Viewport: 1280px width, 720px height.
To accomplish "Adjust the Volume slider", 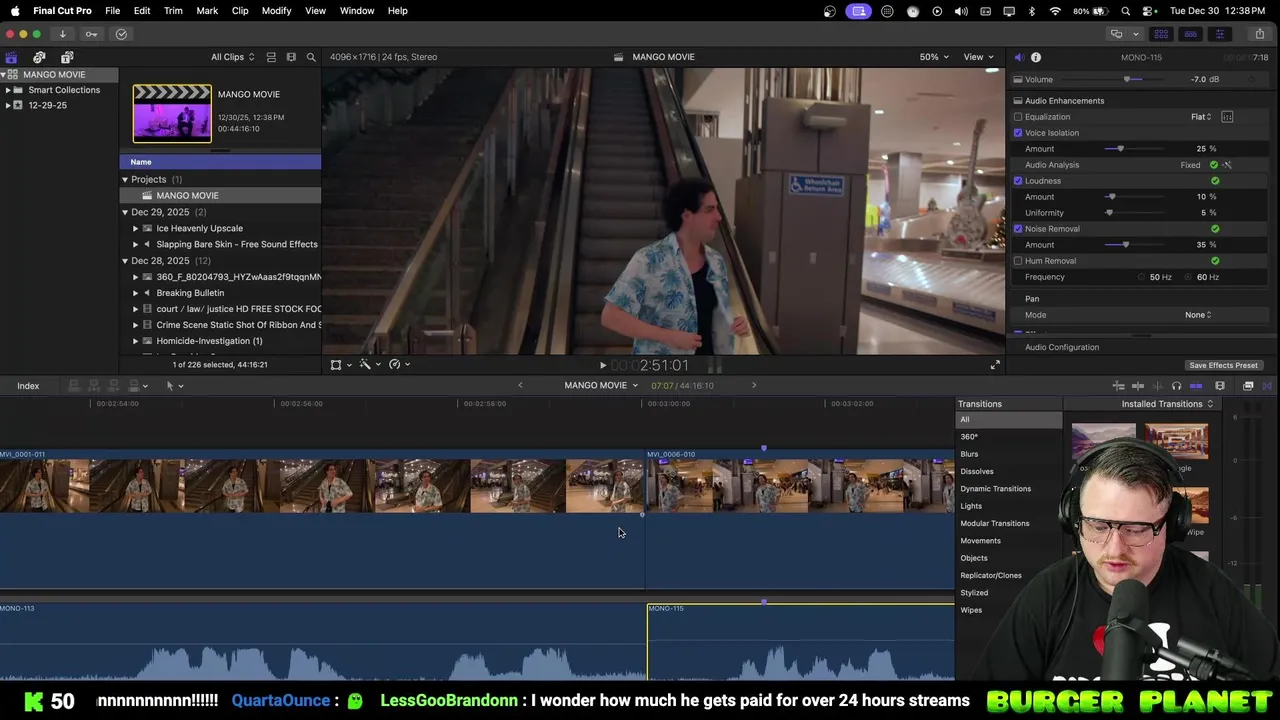I will pyautogui.click(x=1128, y=80).
